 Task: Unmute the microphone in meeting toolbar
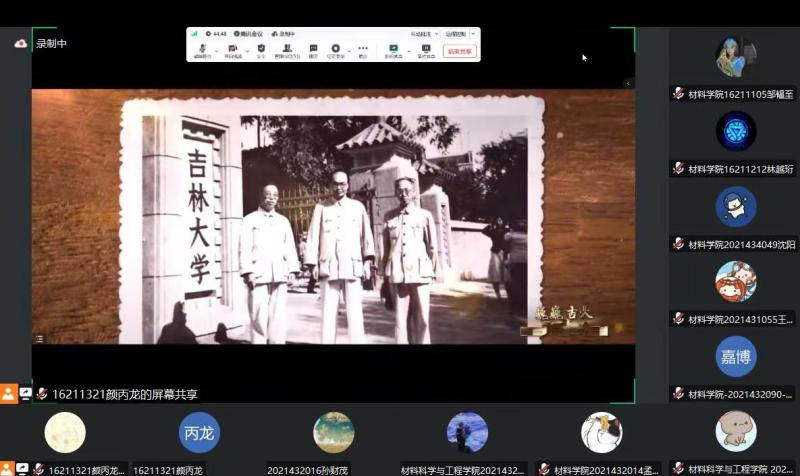point(202,49)
